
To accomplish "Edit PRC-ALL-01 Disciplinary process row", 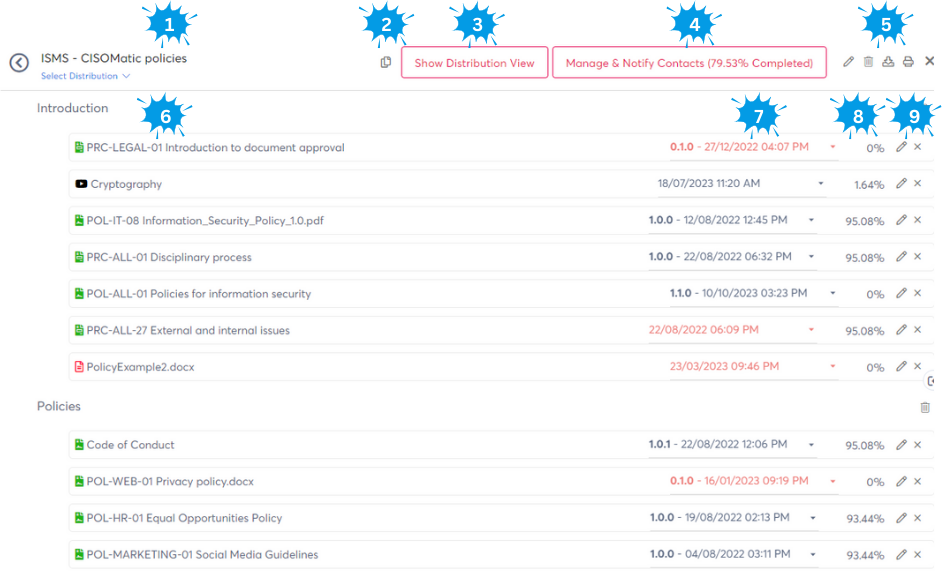I will tap(901, 256).
